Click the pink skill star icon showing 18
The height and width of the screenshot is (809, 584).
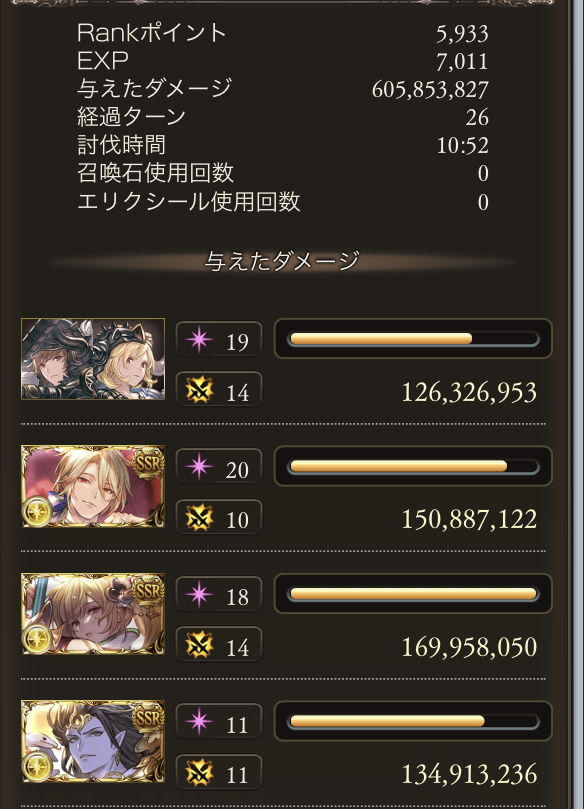pyautogui.click(x=199, y=595)
